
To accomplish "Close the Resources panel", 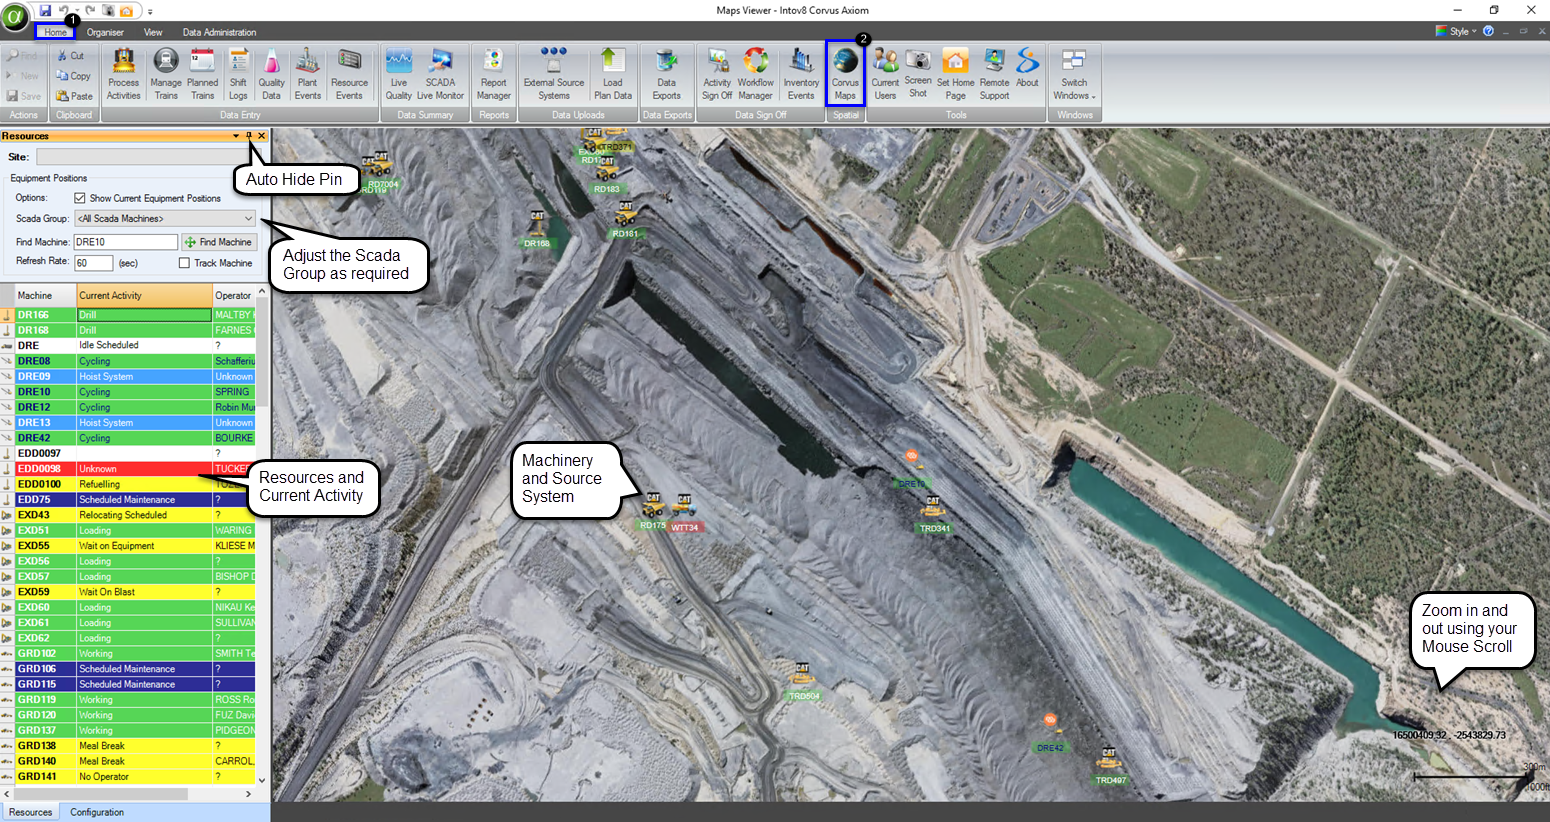I will (x=262, y=136).
